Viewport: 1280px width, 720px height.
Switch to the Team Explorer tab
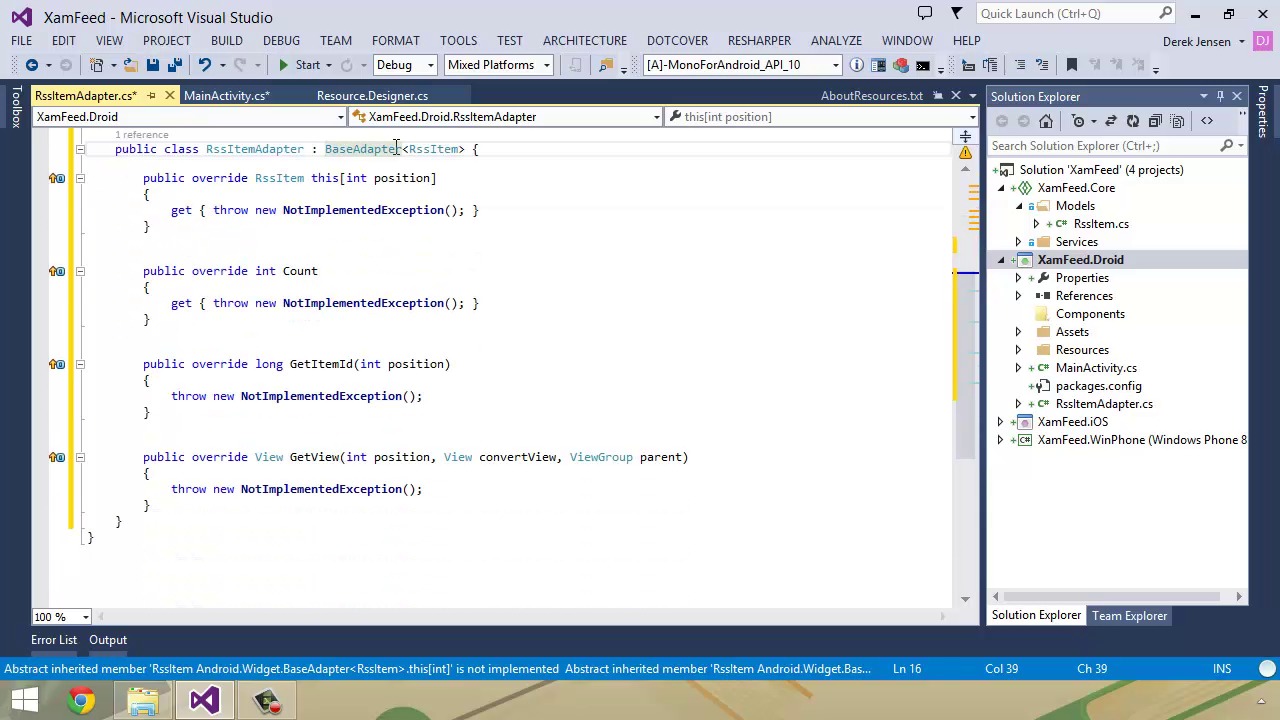tap(1129, 616)
